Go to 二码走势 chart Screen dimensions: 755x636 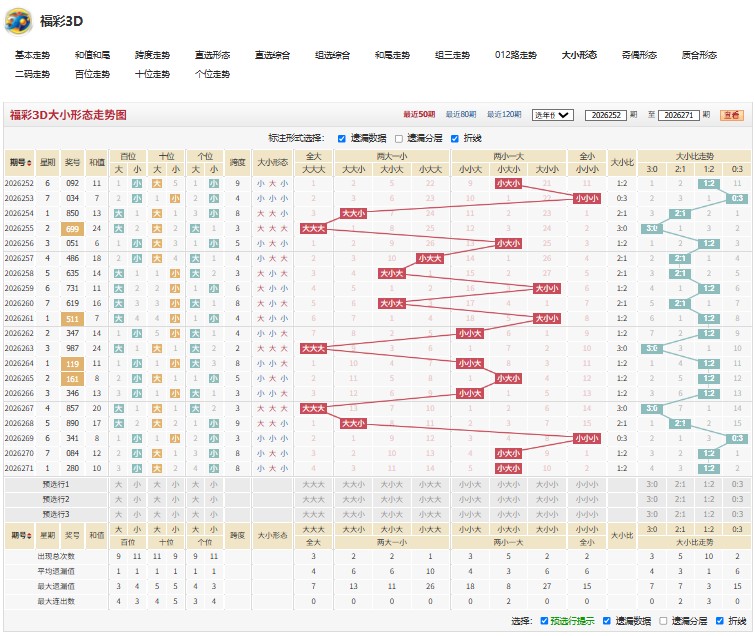pos(32,74)
